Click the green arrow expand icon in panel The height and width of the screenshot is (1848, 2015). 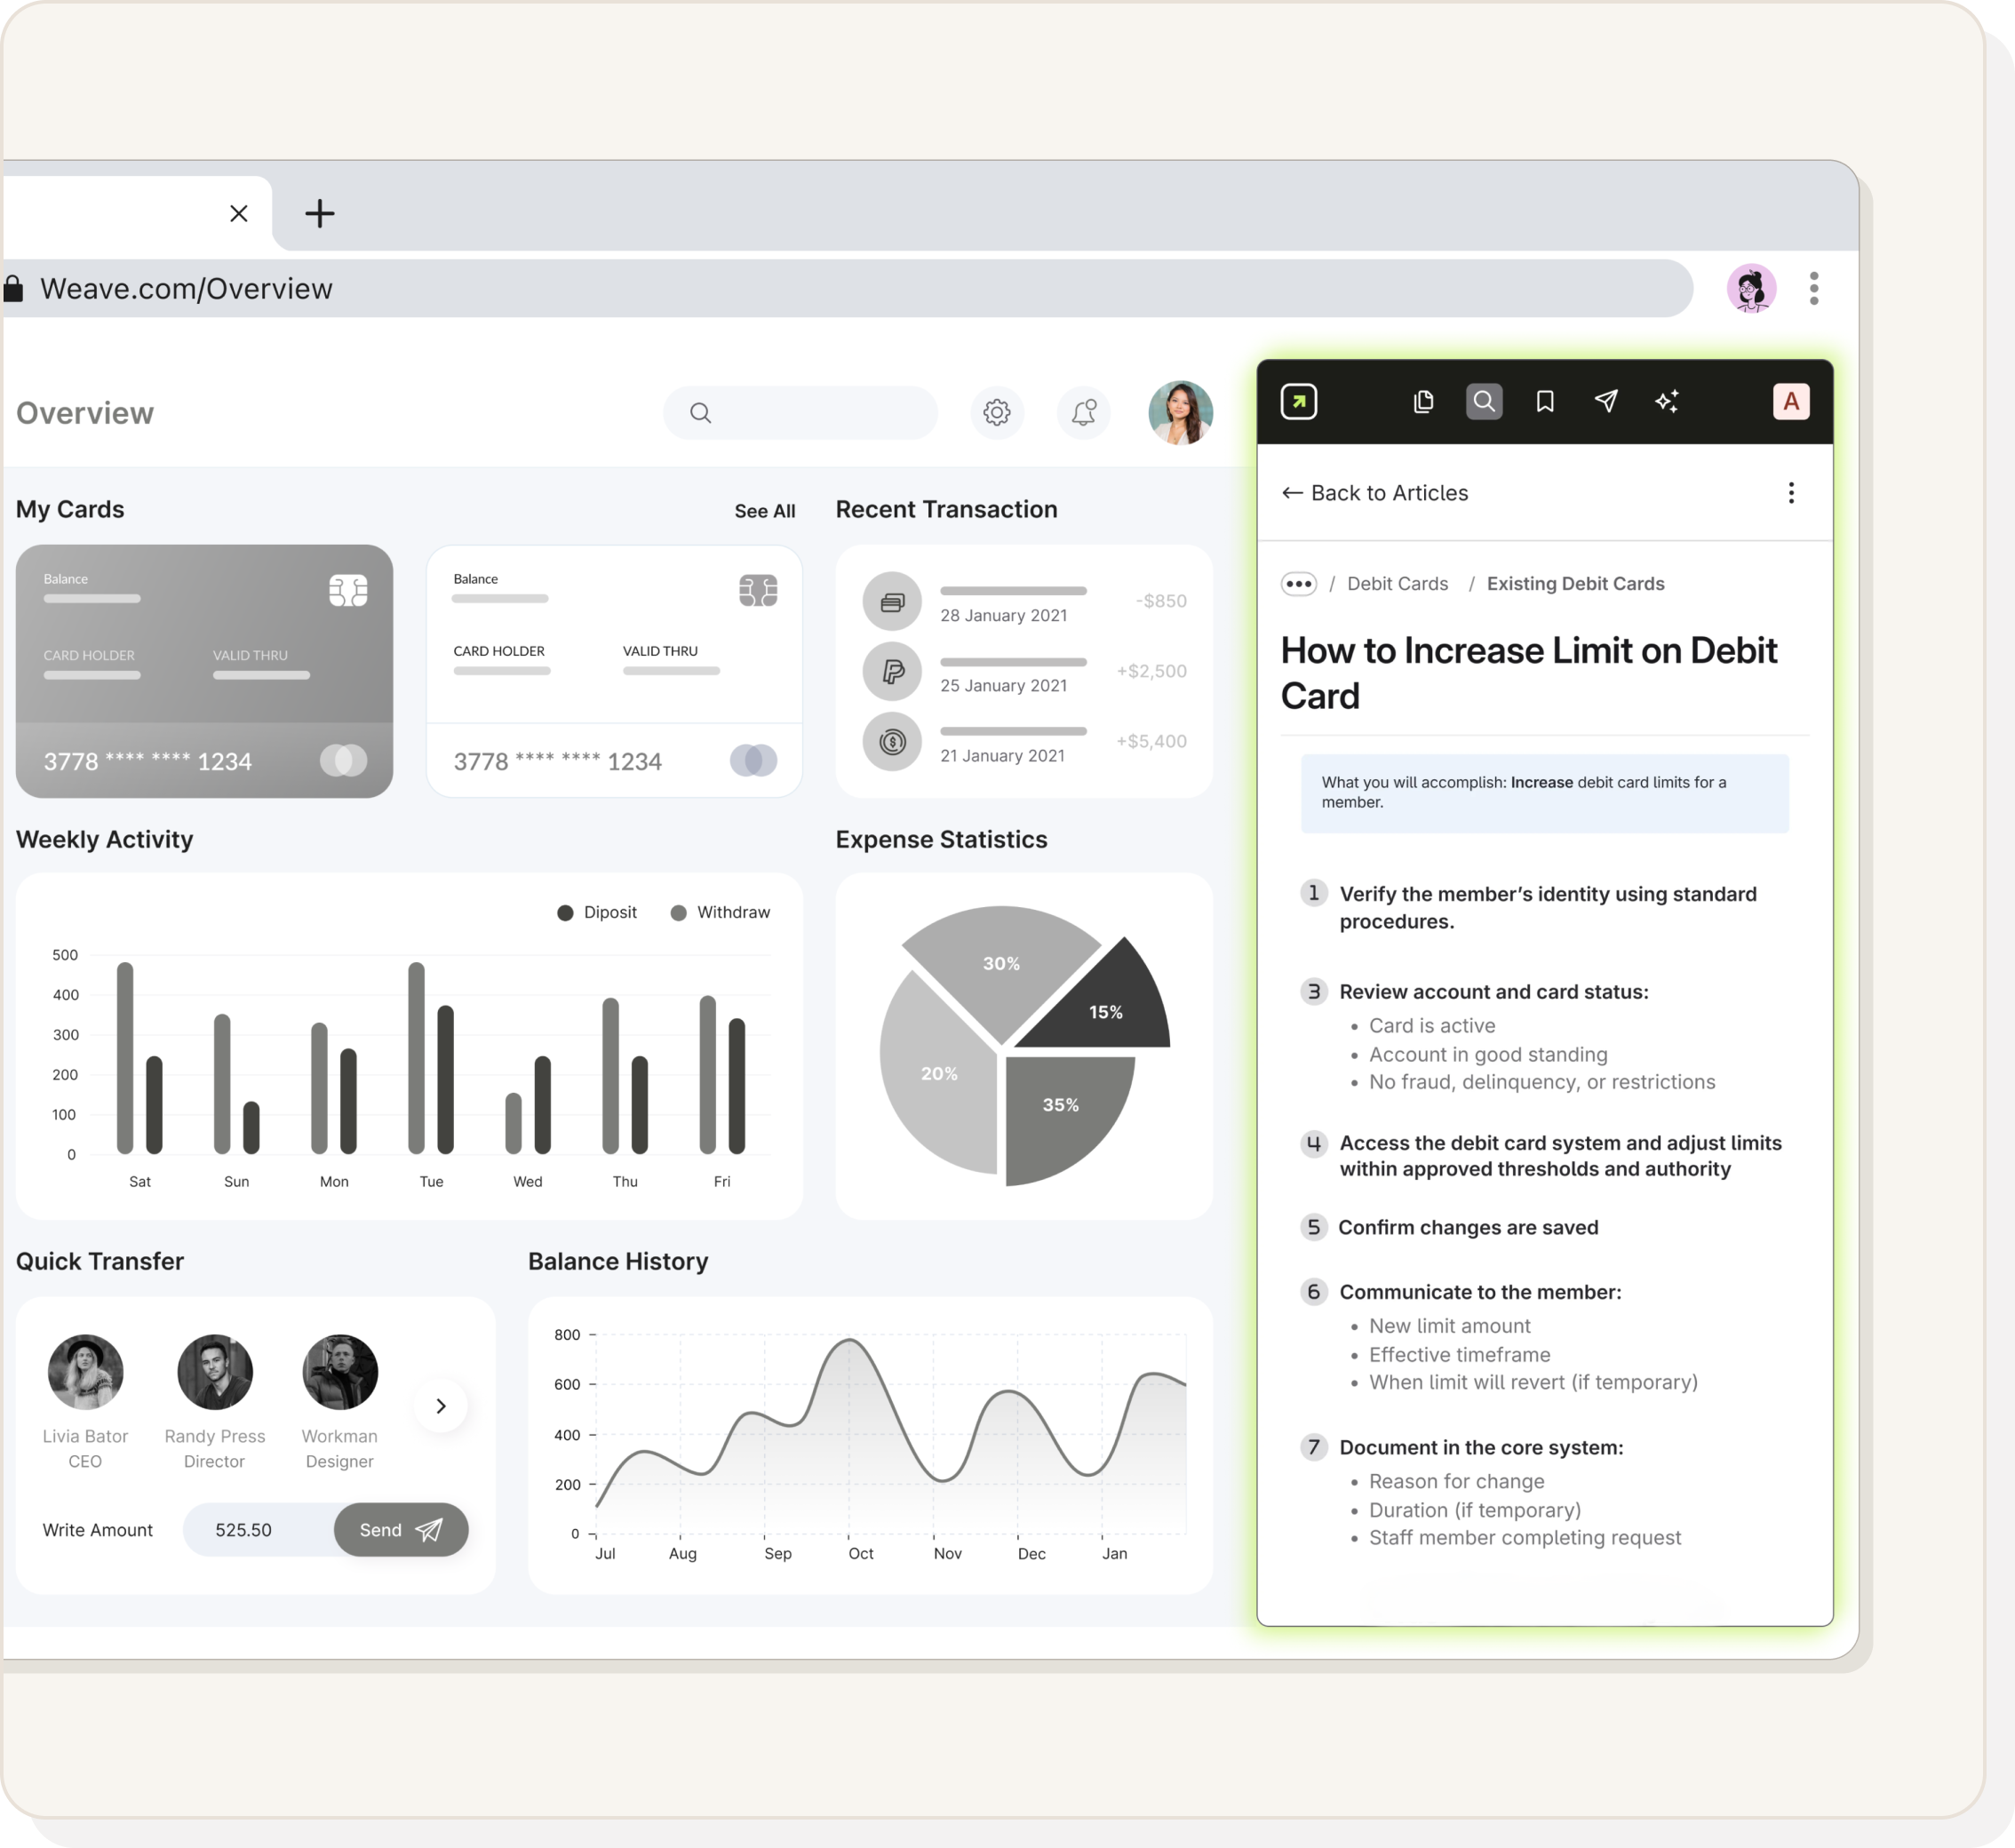pyautogui.click(x=1298, y=402)
